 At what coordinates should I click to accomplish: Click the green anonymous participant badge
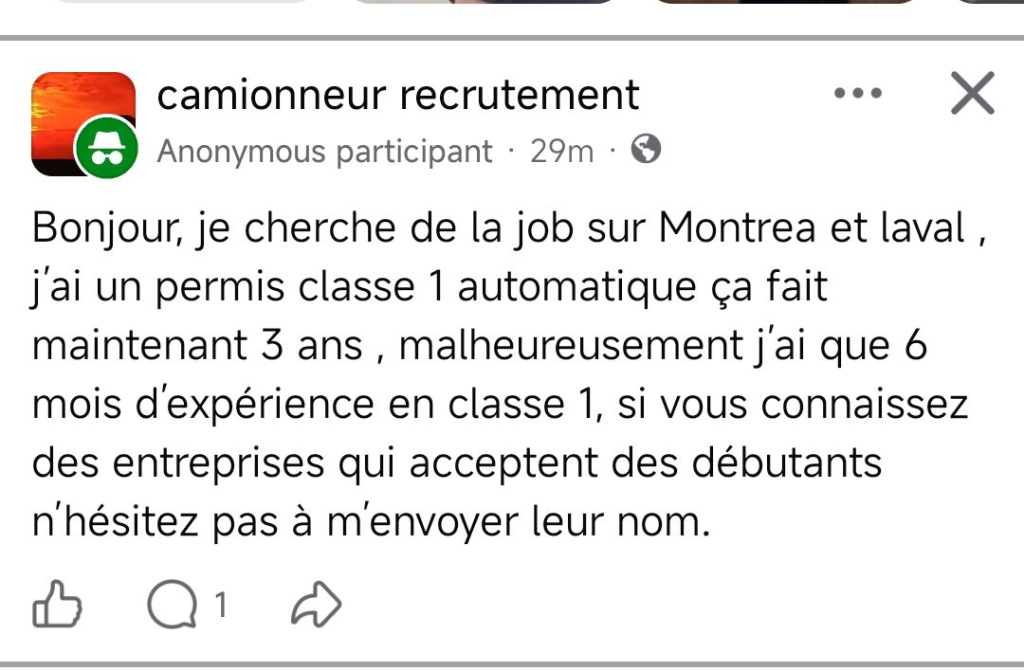[106, 150]
